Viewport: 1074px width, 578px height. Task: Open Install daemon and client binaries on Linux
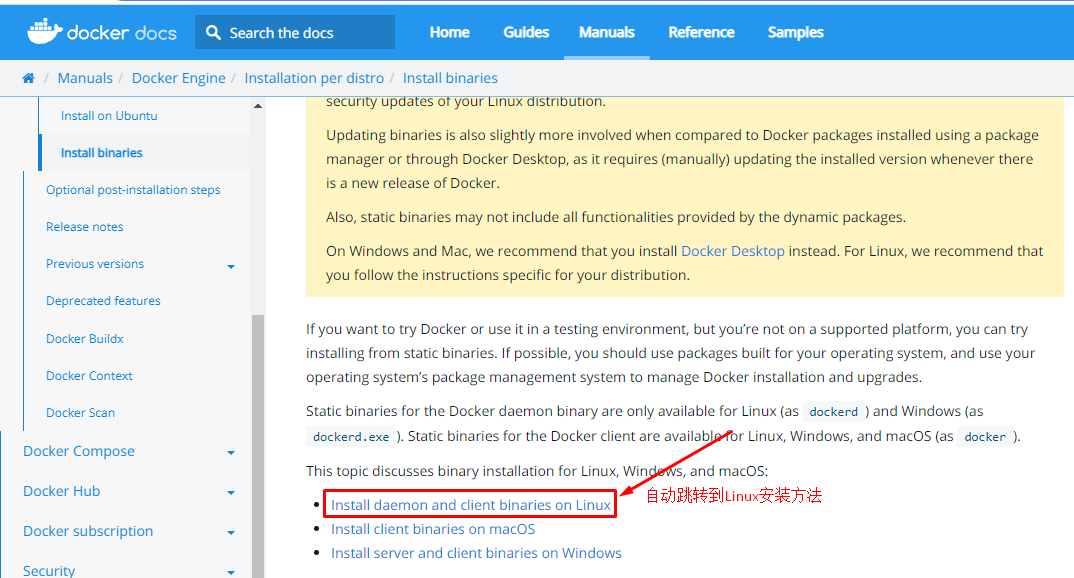tap(470, 504)
